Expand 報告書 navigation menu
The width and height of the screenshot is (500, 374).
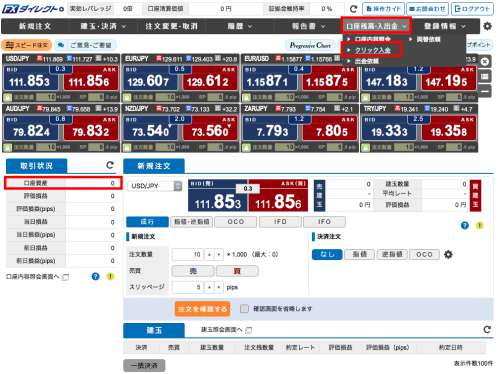point(308,26)
